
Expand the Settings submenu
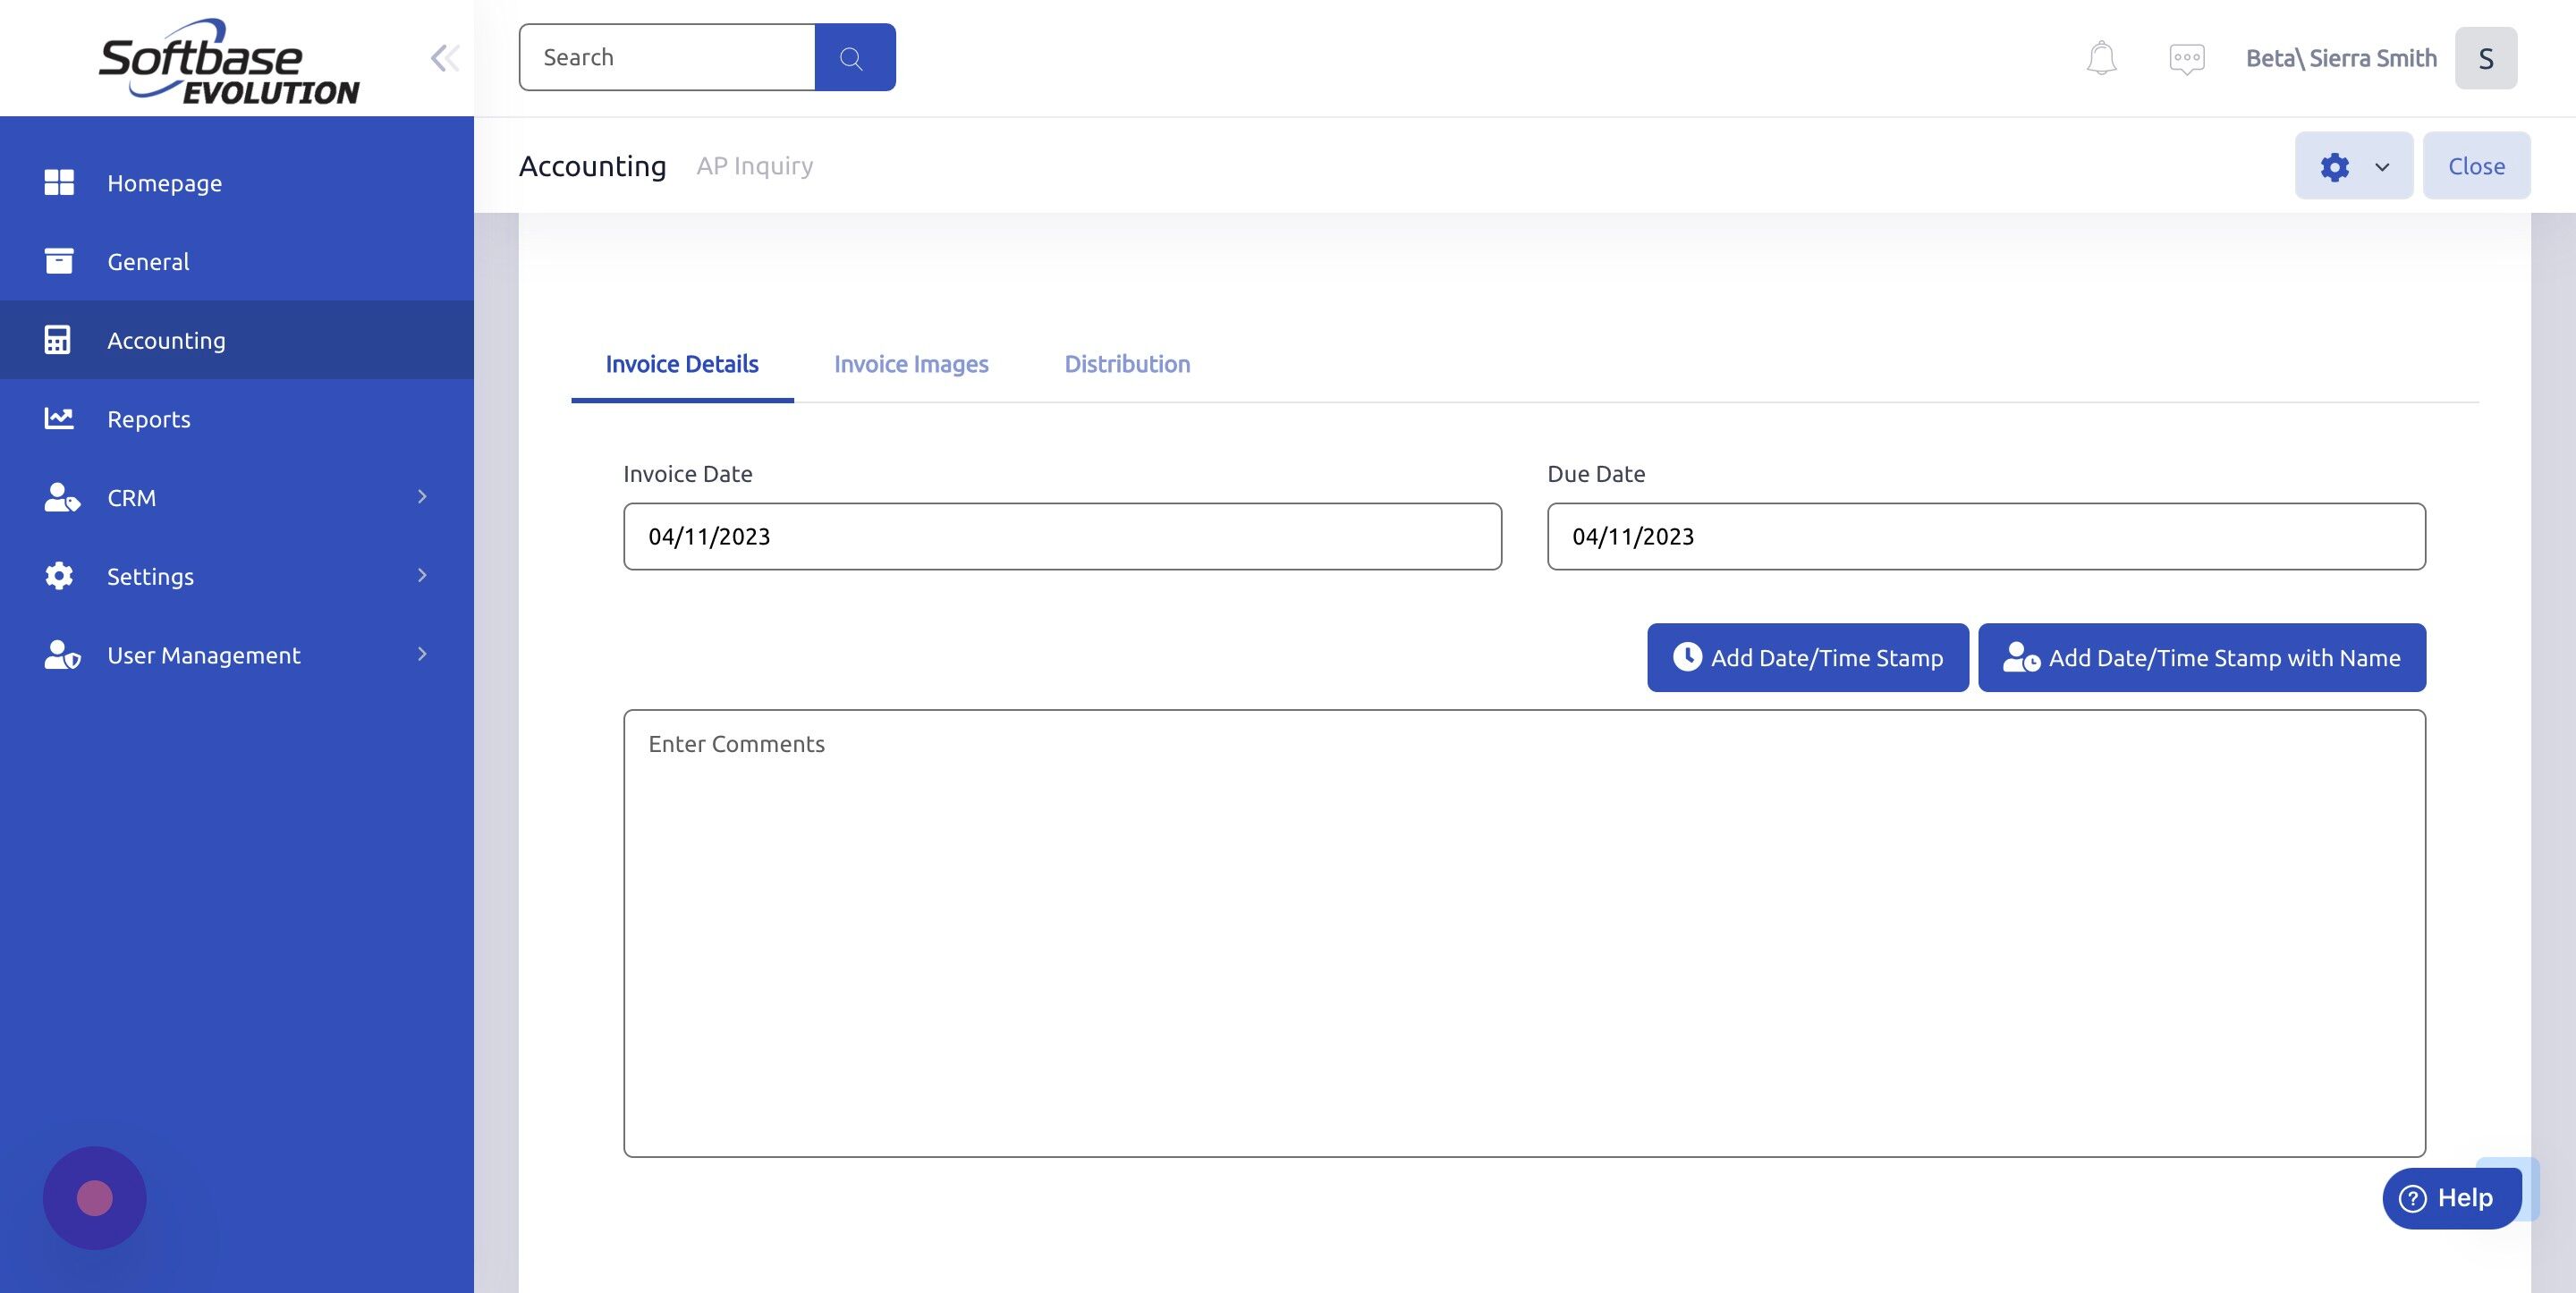(421, 576)
